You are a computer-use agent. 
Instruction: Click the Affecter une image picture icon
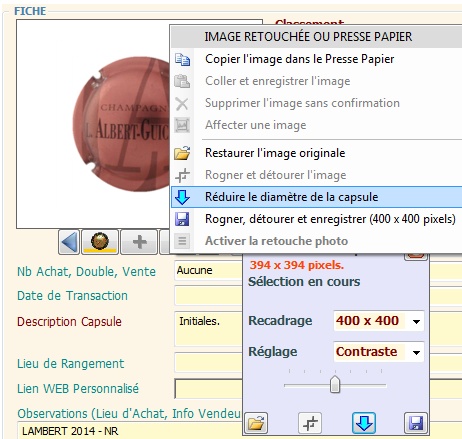point(182,125)
